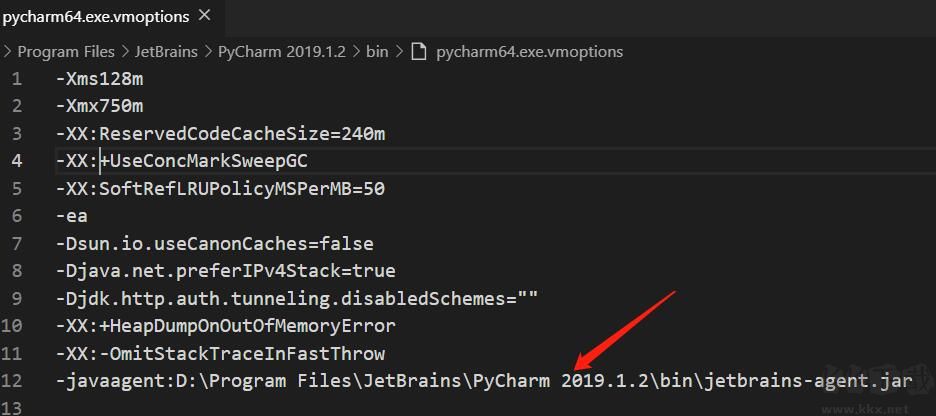Click on the -Xmx750m option text
The height and width of the screenshot is (416, 936).
tap(99, 106)
